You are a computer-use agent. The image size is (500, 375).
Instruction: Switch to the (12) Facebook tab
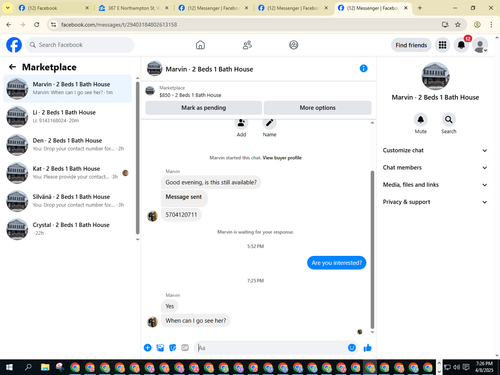click(53, 8)
